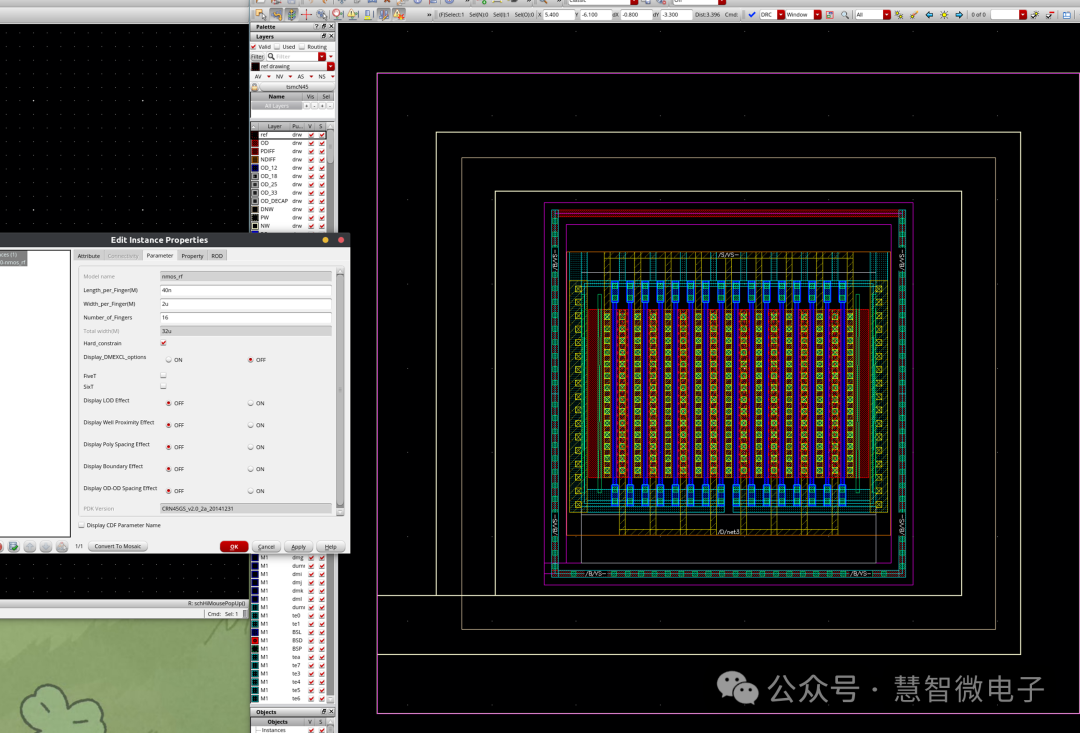The image size is (1080, 733).
Task: Click the undock icon on Layers panel header
Action: click(x=323, y=36)
